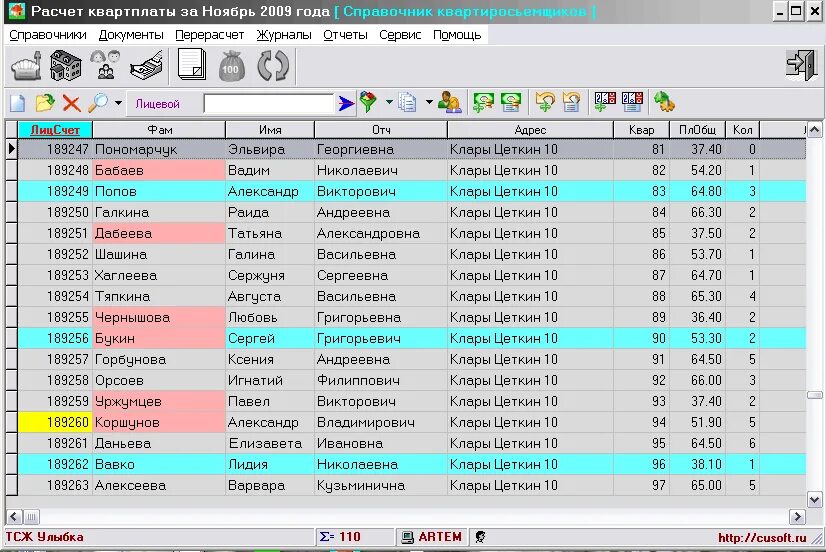Click the vertical scrollbar up arrow
Image resolution: width=826 pixels, height=552 pixels.
(814, 130)
